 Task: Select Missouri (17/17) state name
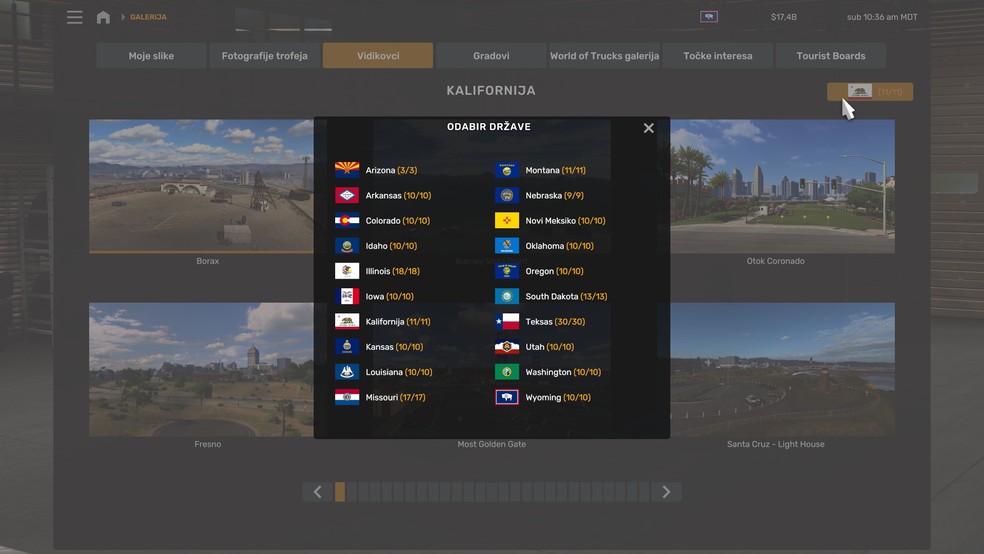[395, 397]
